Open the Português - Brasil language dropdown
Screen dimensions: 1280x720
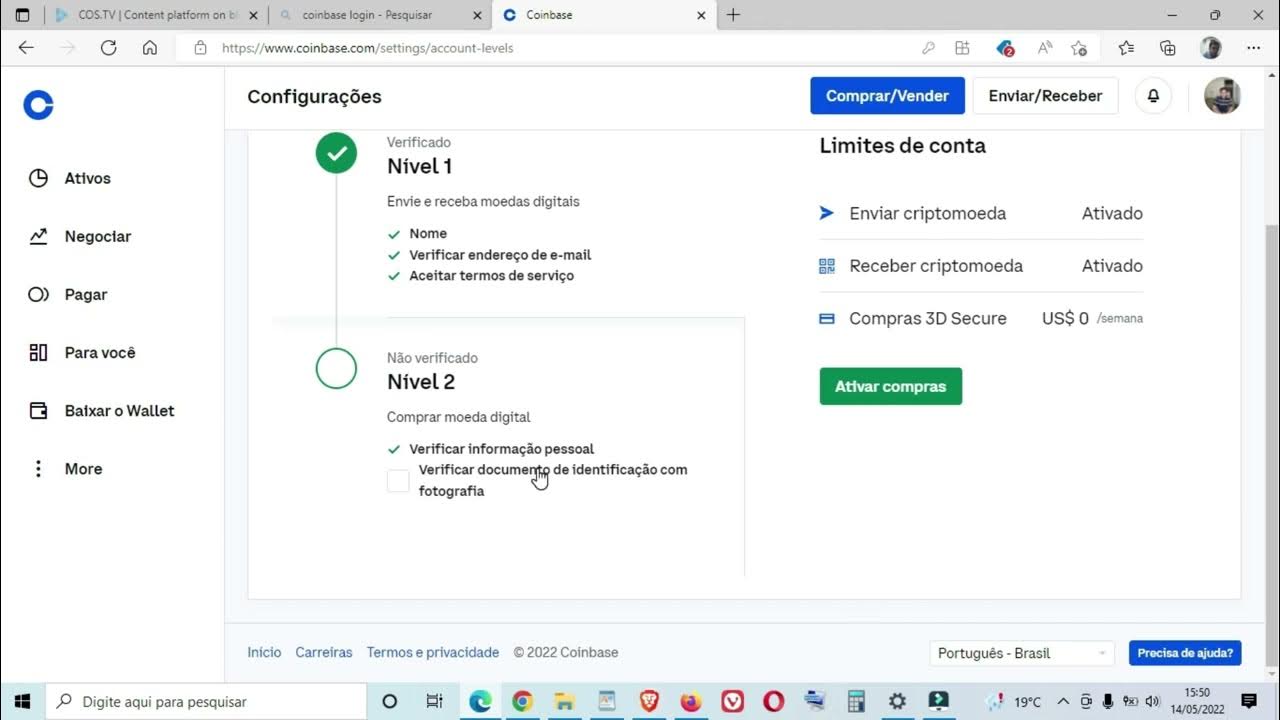tap(1022, 653)
